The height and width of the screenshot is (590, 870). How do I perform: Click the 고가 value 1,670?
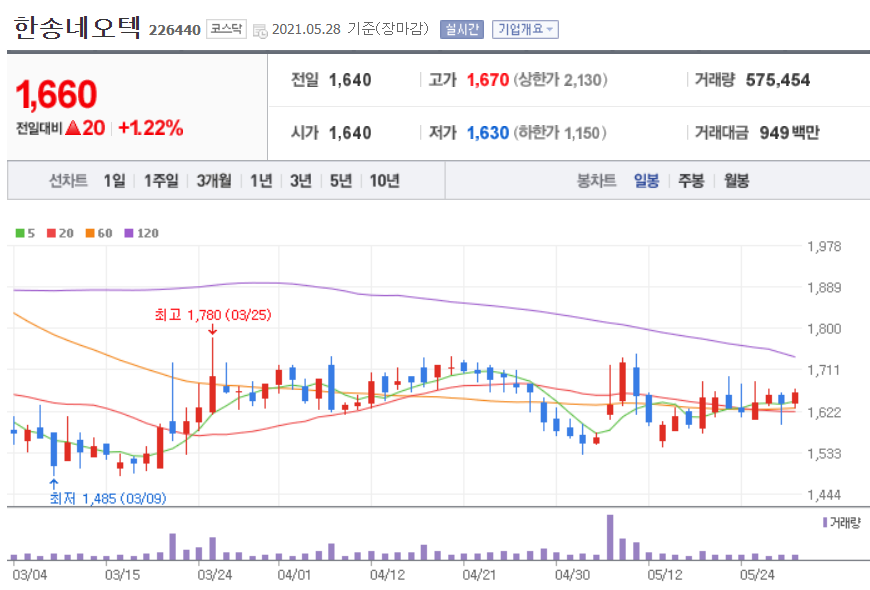(x=488, y=80)
